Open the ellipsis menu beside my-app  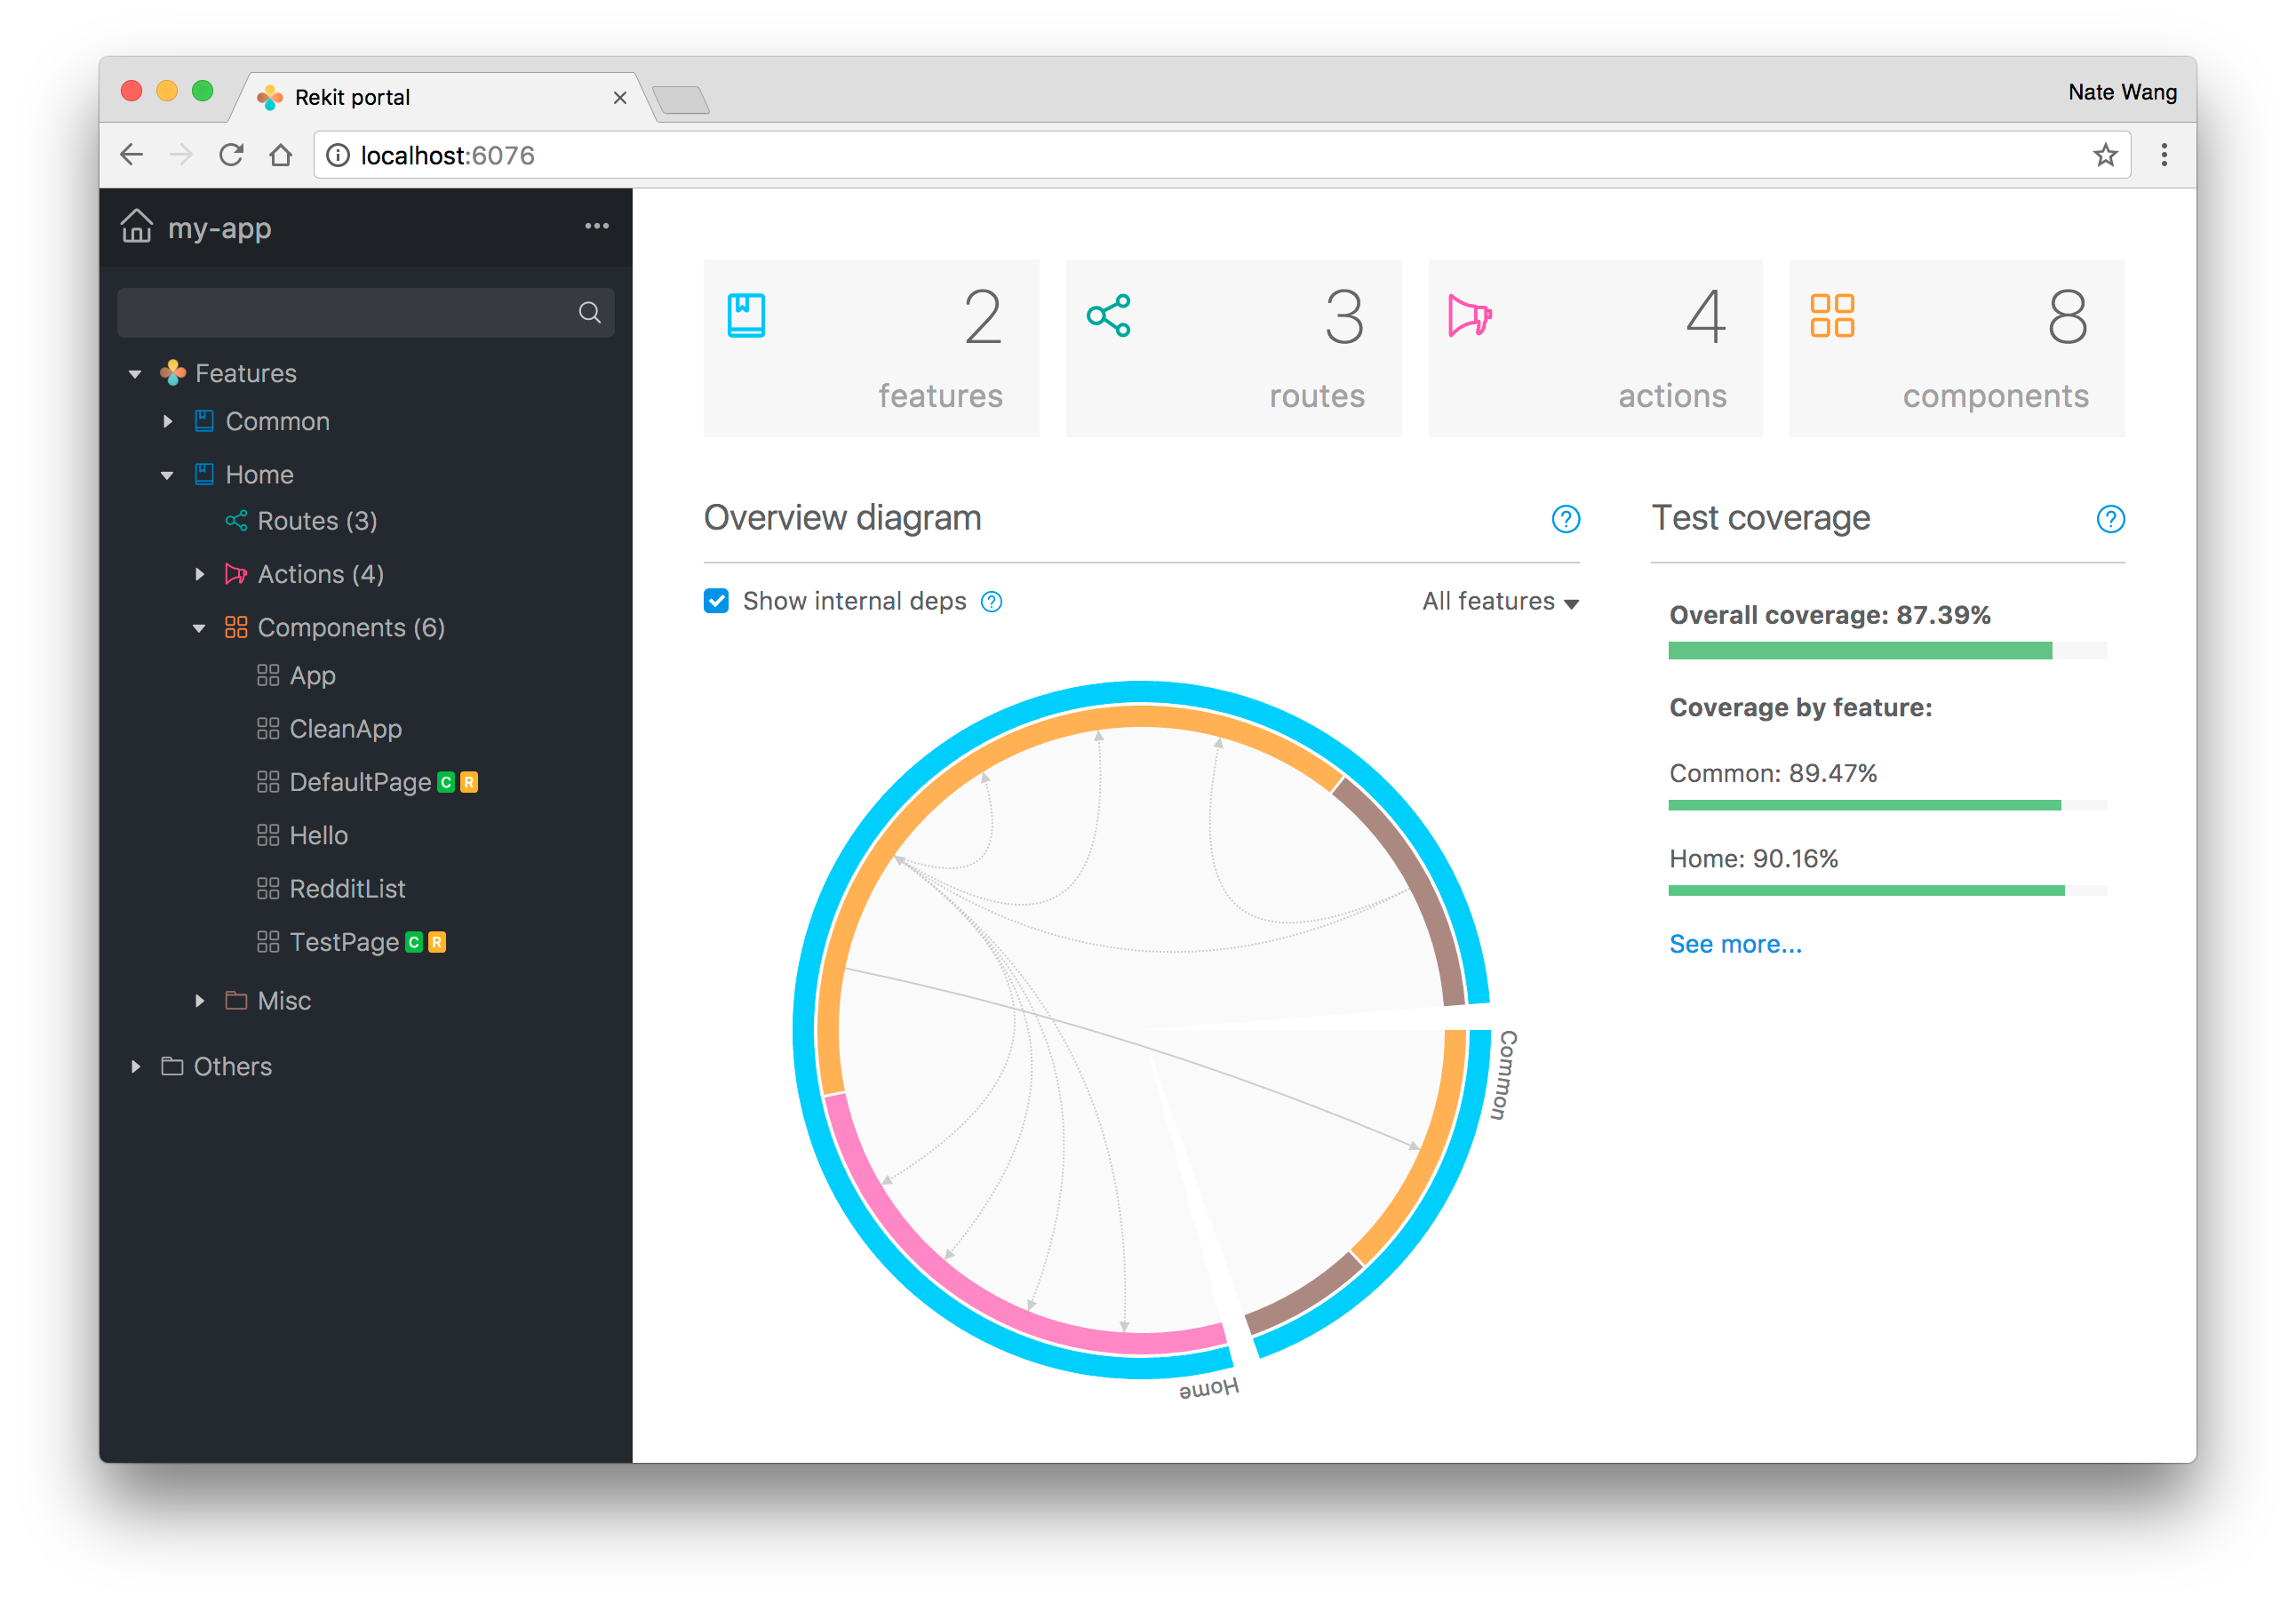click(597, 227)
